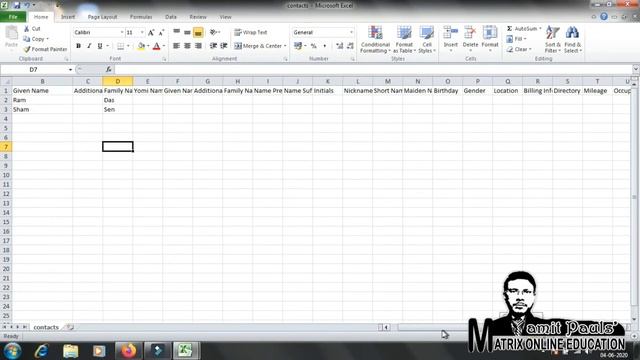Open Internet Explorer from taskbar
Viewport: 640px width, 360px height.
click(x=41, y=351)
